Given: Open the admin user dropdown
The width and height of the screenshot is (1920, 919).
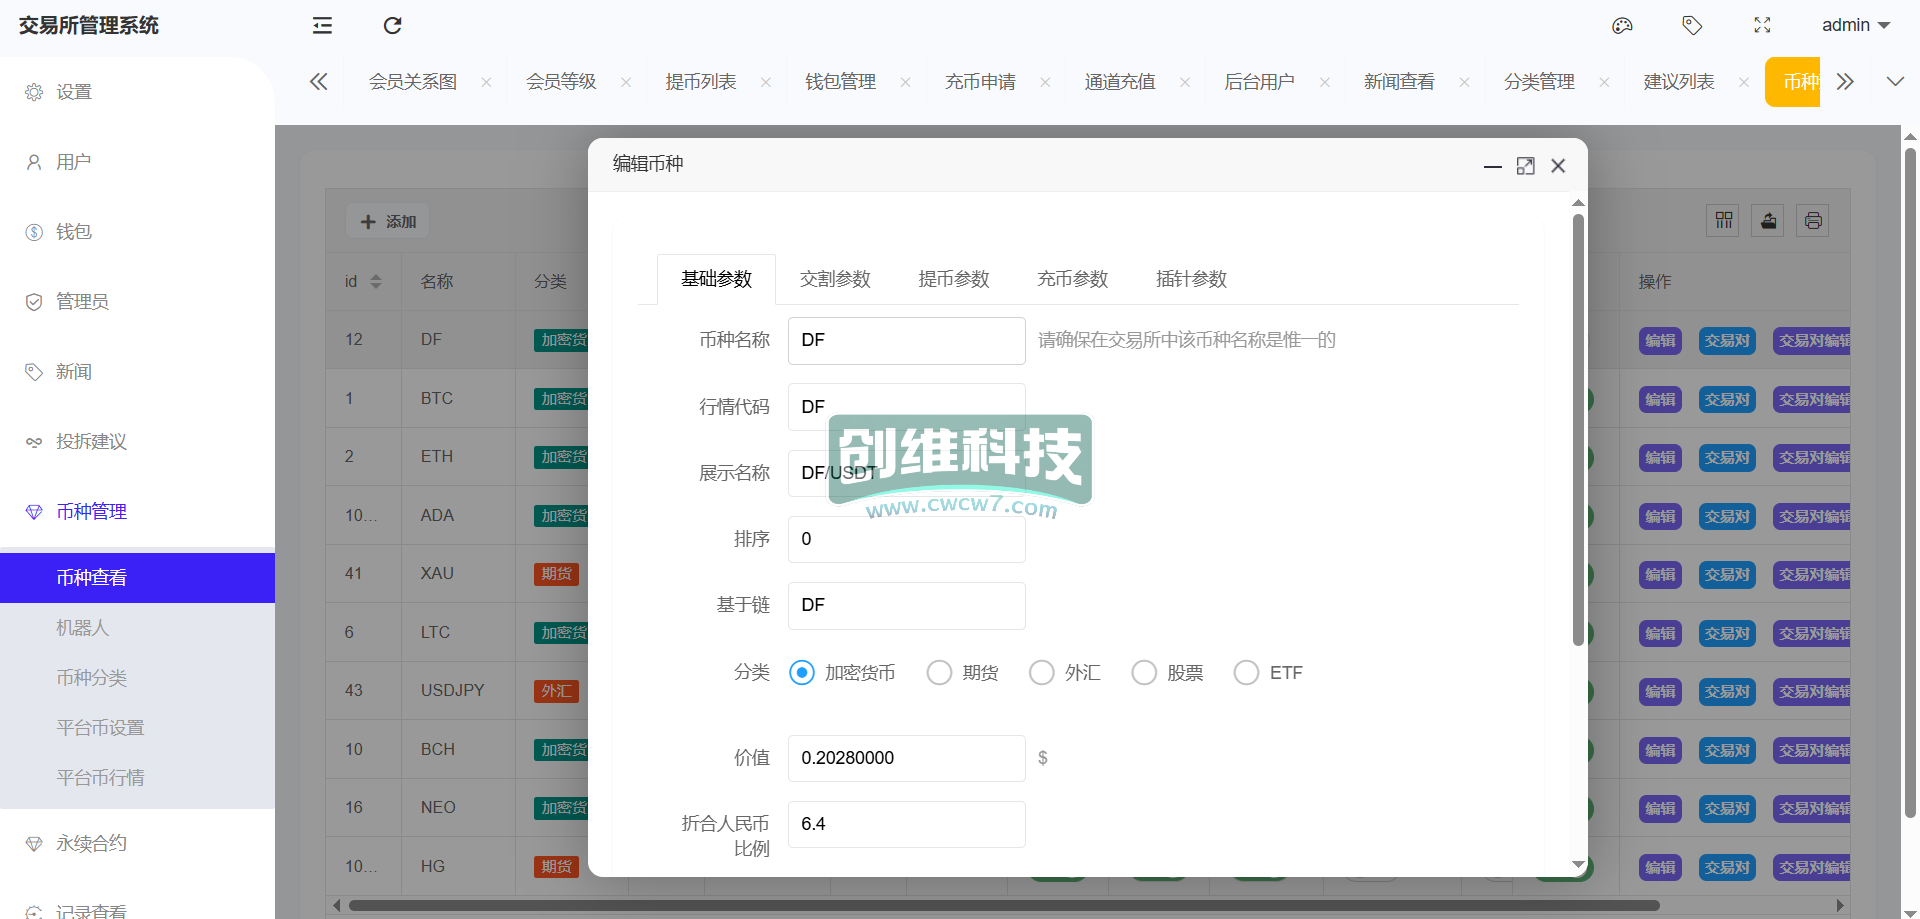Looking at the screenshot, I should pos(1855,26).
